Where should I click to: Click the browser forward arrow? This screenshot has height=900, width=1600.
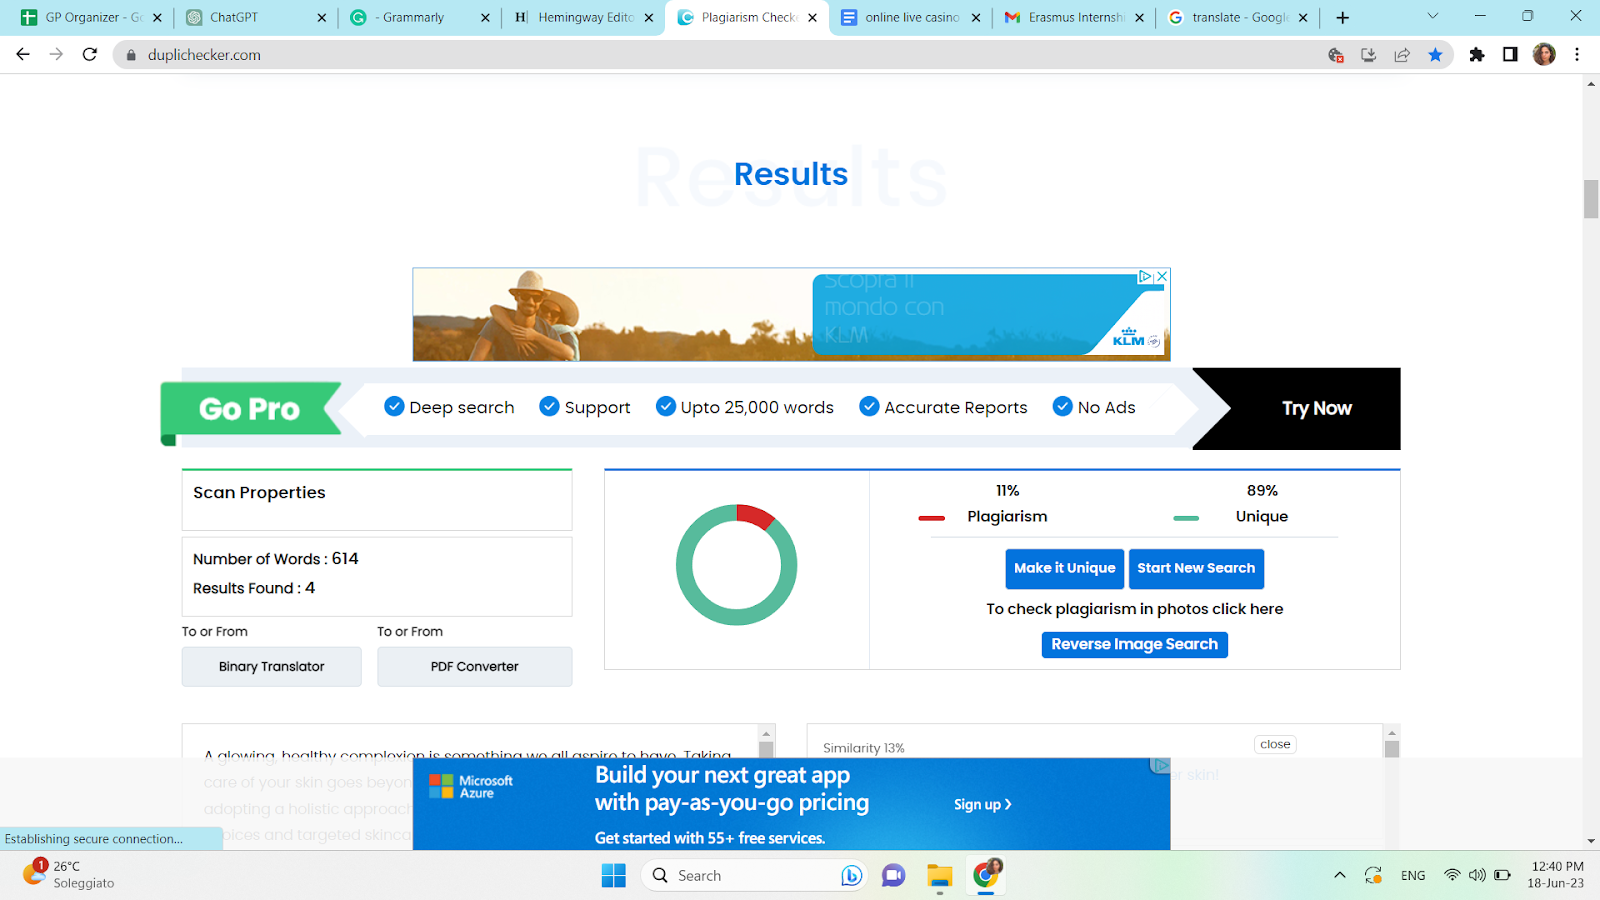pos(56,54)
